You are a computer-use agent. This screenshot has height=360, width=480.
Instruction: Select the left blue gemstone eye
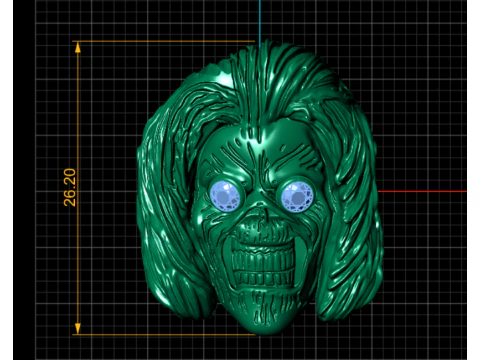[225, 196]
